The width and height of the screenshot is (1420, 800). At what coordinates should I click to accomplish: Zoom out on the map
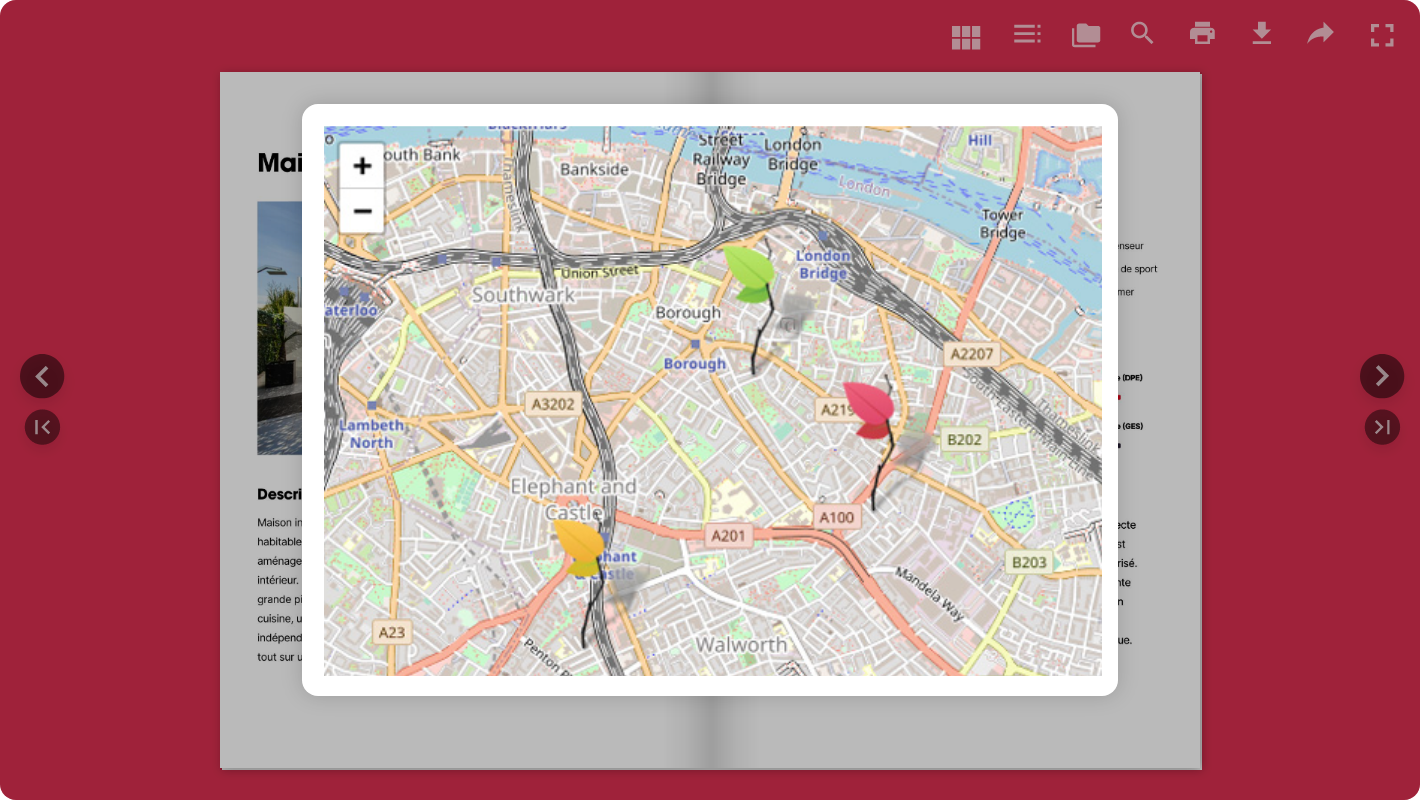point(362,211)
